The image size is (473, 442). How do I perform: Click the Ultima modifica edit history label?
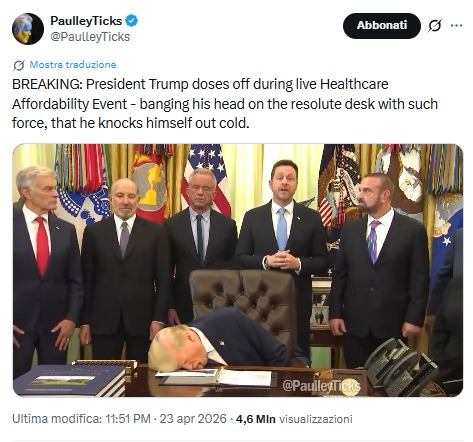57,419
